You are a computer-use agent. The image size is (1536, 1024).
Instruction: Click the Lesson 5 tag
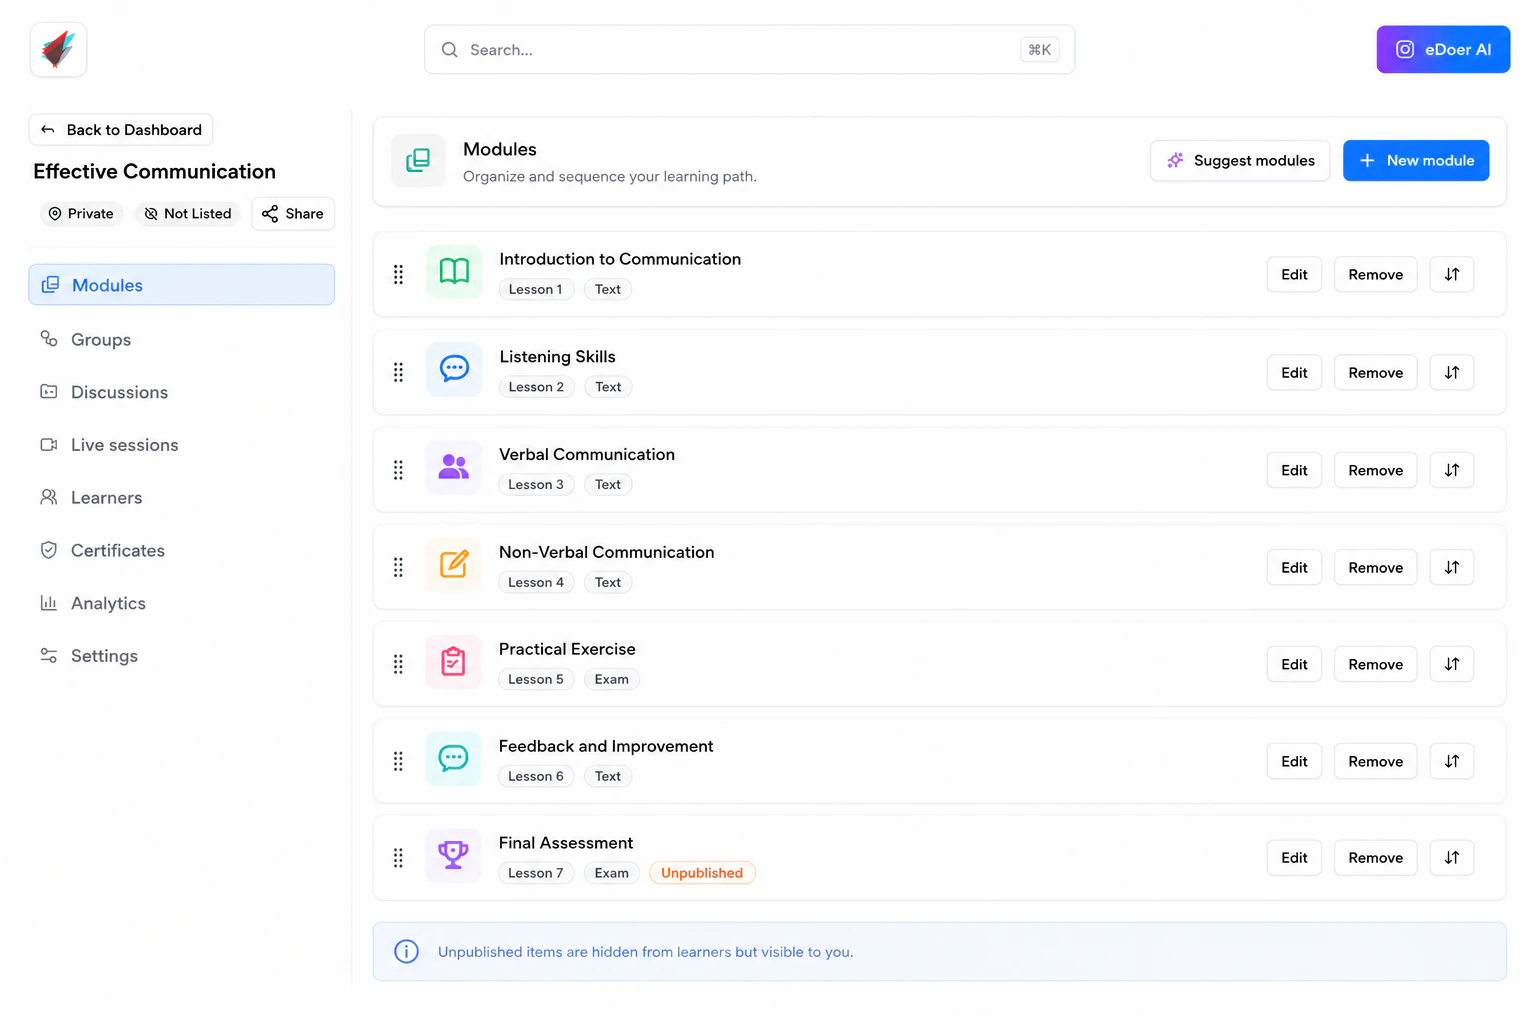click(536, 679)
